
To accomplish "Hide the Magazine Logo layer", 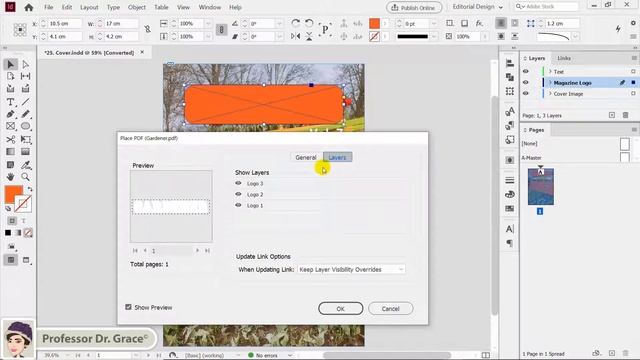I will 526,82.
